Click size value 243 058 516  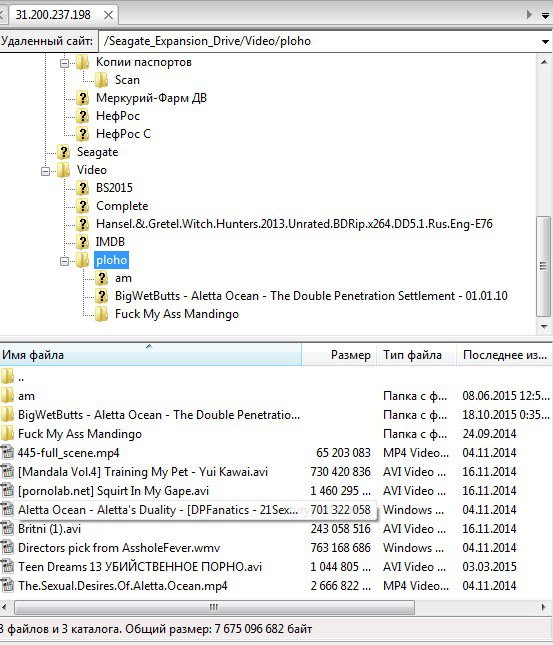coord(341,529)
